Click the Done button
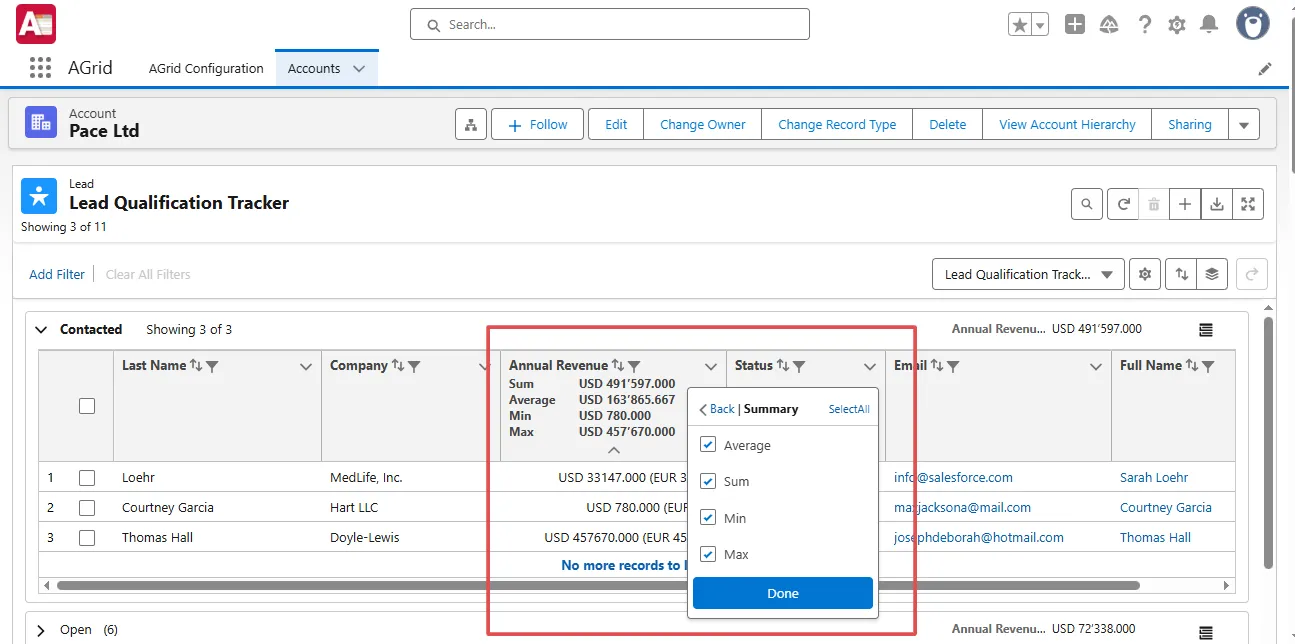 (x=783, y=593)
